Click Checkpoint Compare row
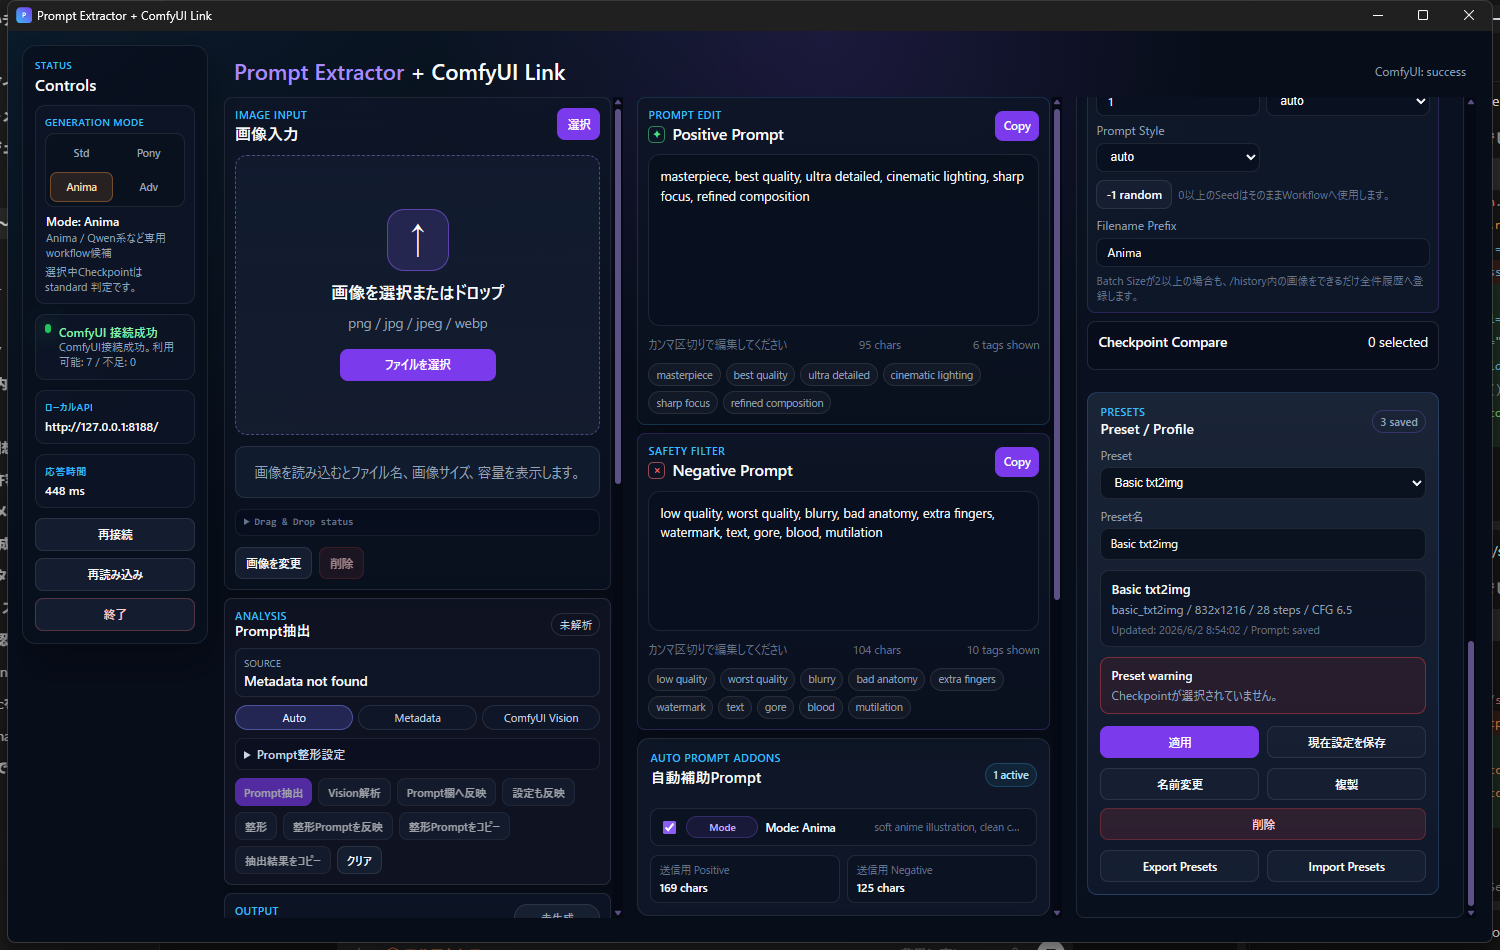Screen dimensions: 1500x950 pyautogui.click(x=1263, y=343)
